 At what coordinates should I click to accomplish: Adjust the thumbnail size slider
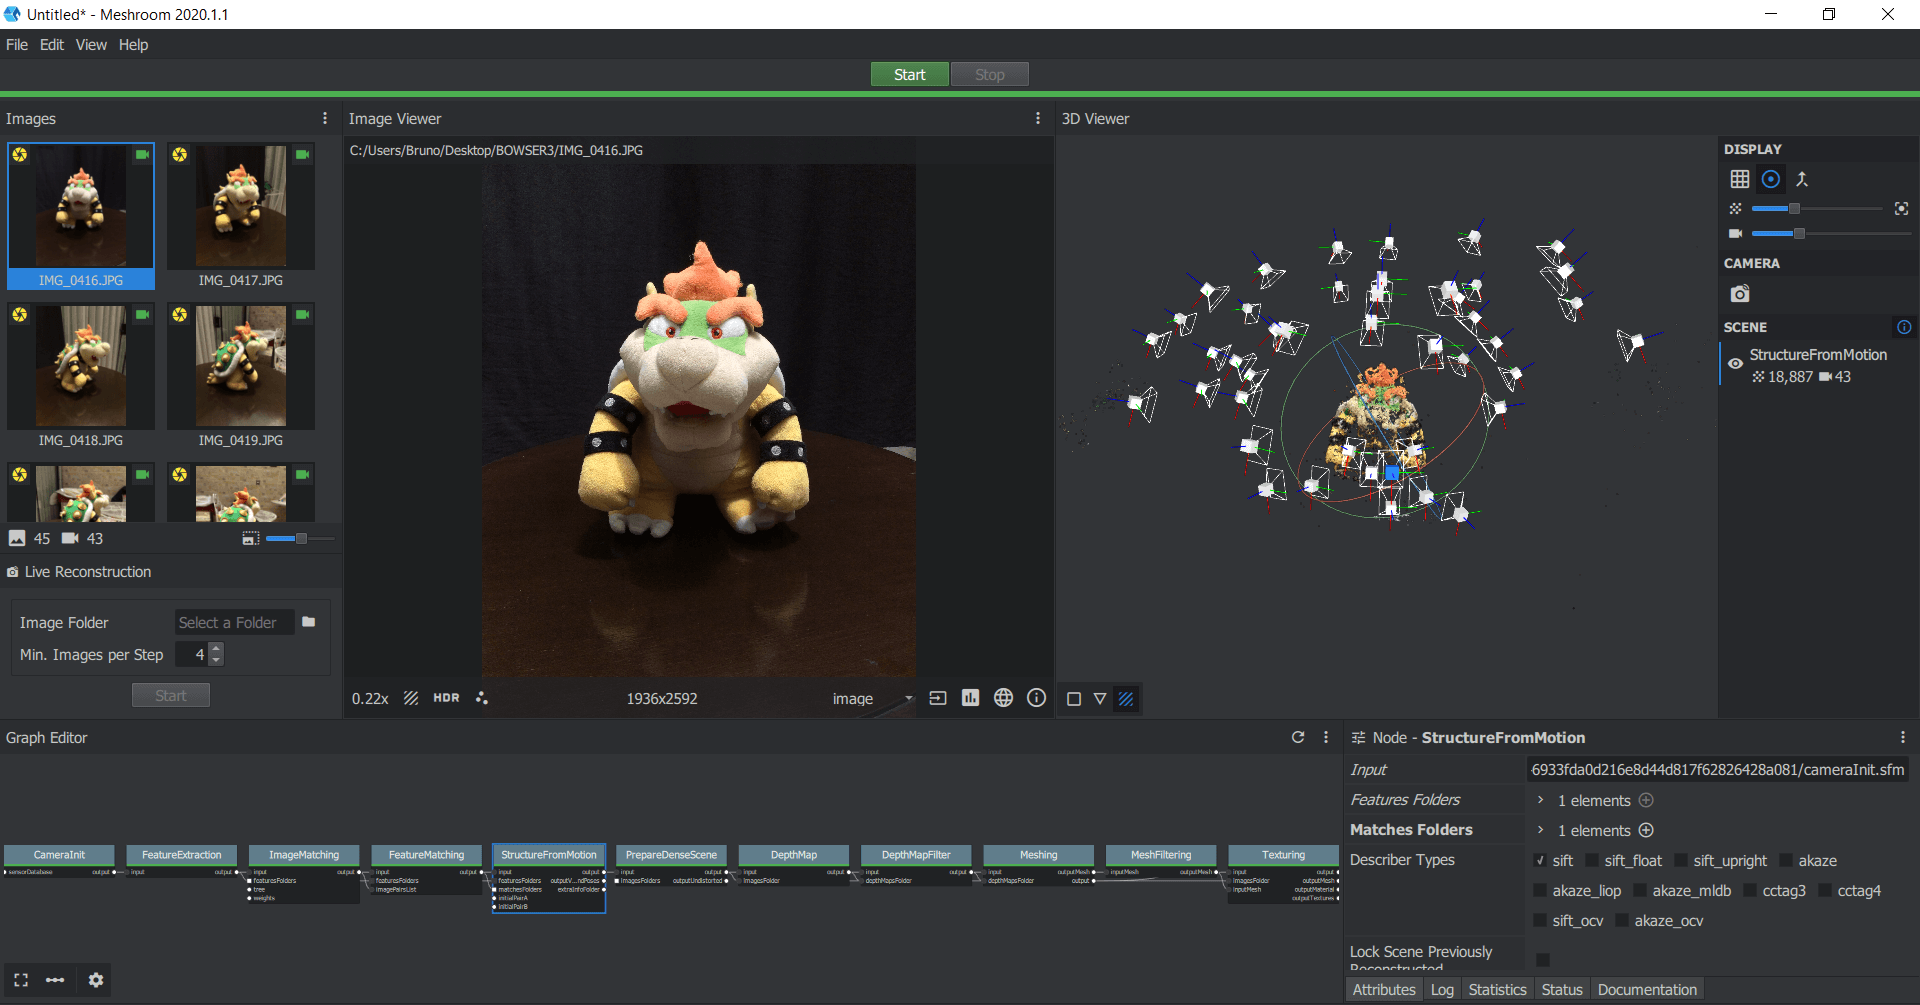pyautogui.click(x=300, y=538)
